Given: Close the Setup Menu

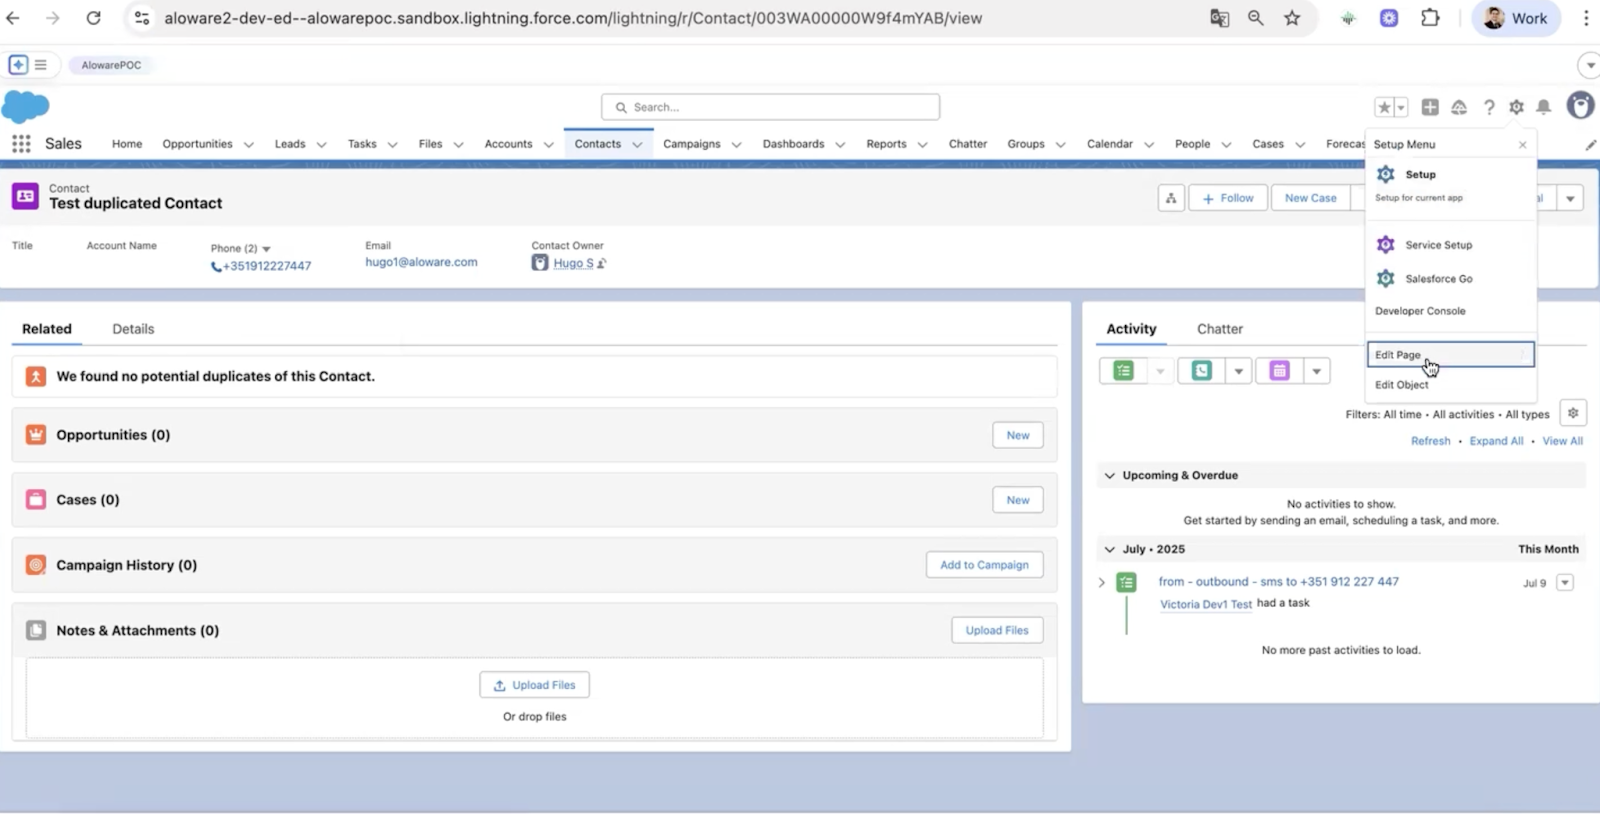Looking at the screenshot, I should point(1522,145).
